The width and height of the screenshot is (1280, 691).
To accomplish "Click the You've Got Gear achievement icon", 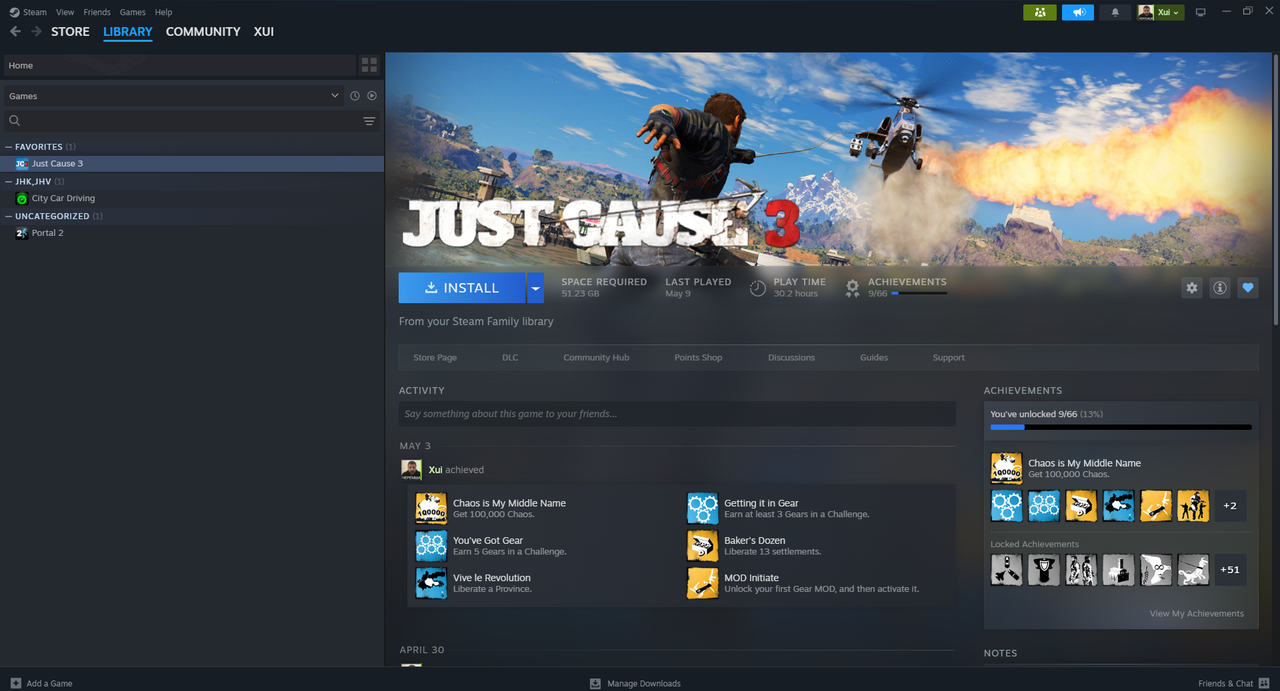I will tap(431, 545).
